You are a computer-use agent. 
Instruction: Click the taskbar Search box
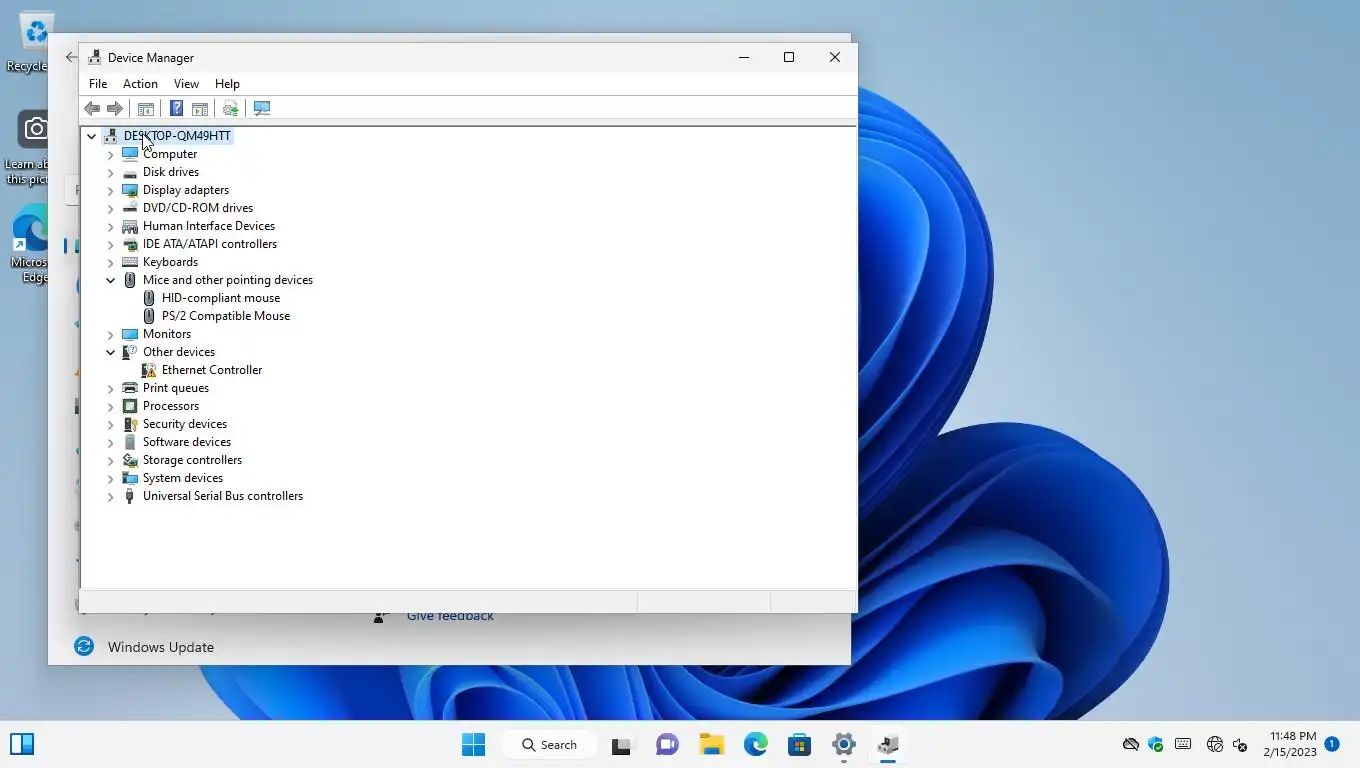[x=551, y=744]
